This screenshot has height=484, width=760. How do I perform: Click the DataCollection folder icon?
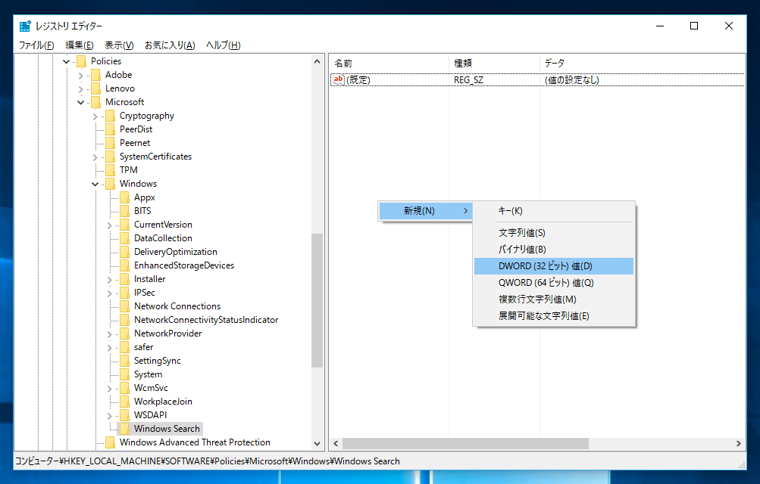pos(125,238)
